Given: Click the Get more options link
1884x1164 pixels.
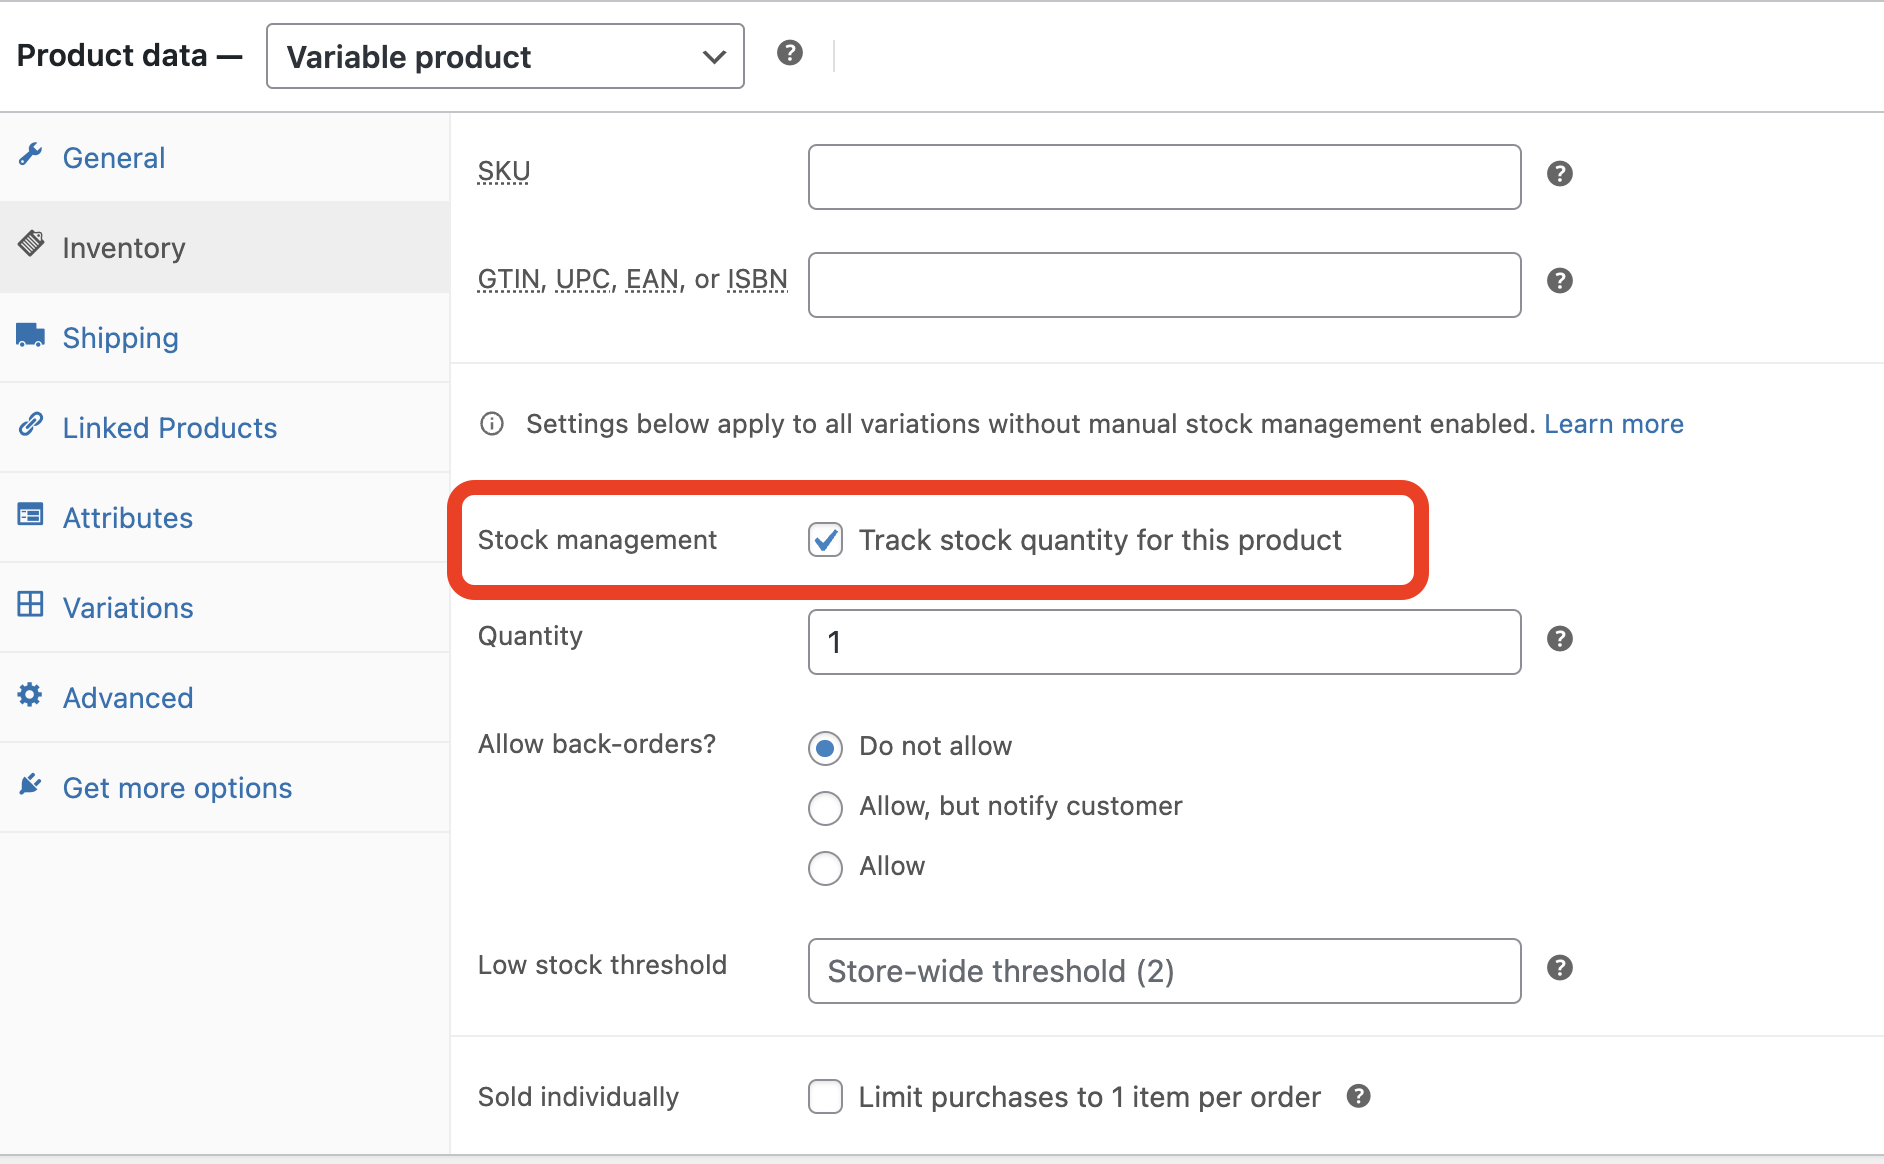Looking at the screenshot, I should (x=177, y=788).
